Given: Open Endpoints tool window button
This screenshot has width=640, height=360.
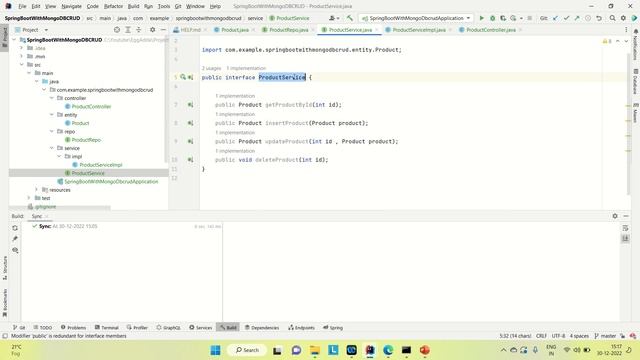Looking at the screenshot, I should (x=302, y=327).
